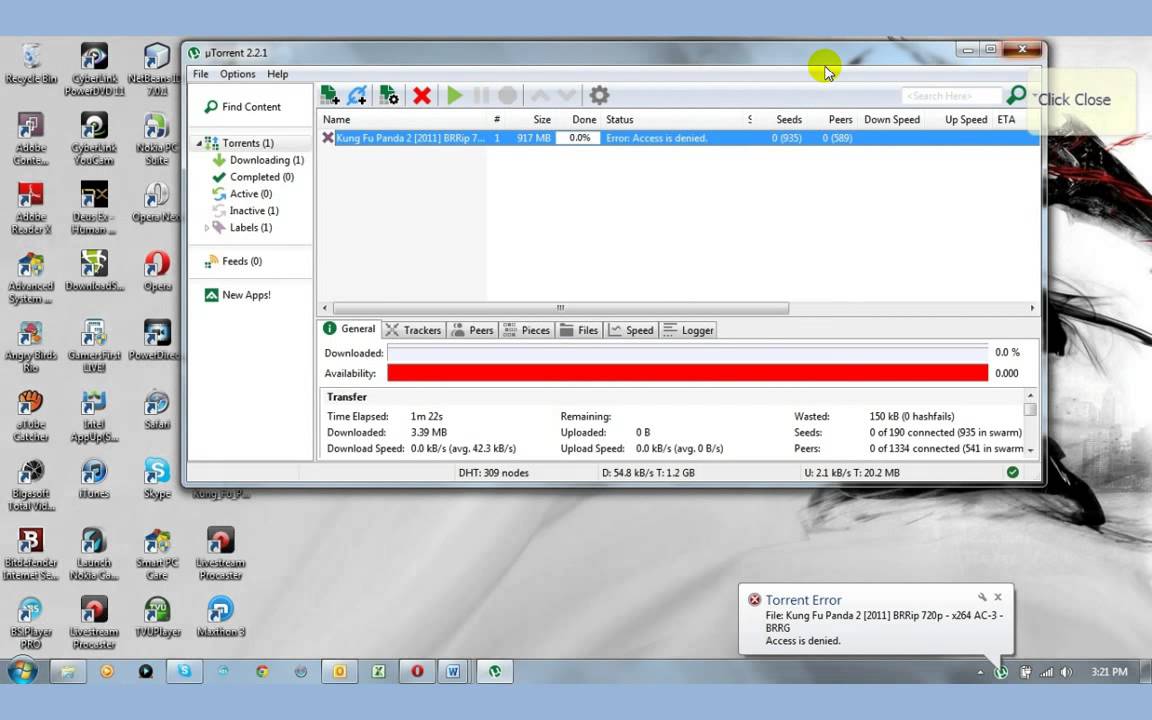Open Preferences with the gear icon
Screen dimensions: 1152x720
click(600, 96)
